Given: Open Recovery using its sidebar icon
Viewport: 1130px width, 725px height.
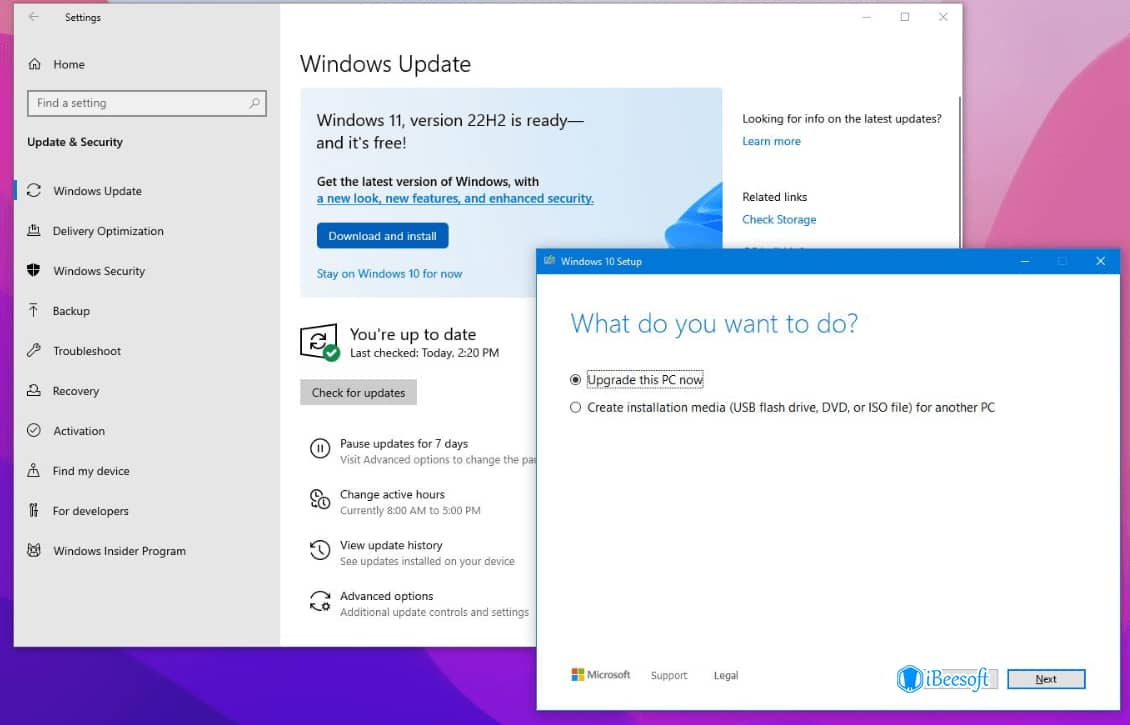Looking at the screenshot, I should pos(34,391).
